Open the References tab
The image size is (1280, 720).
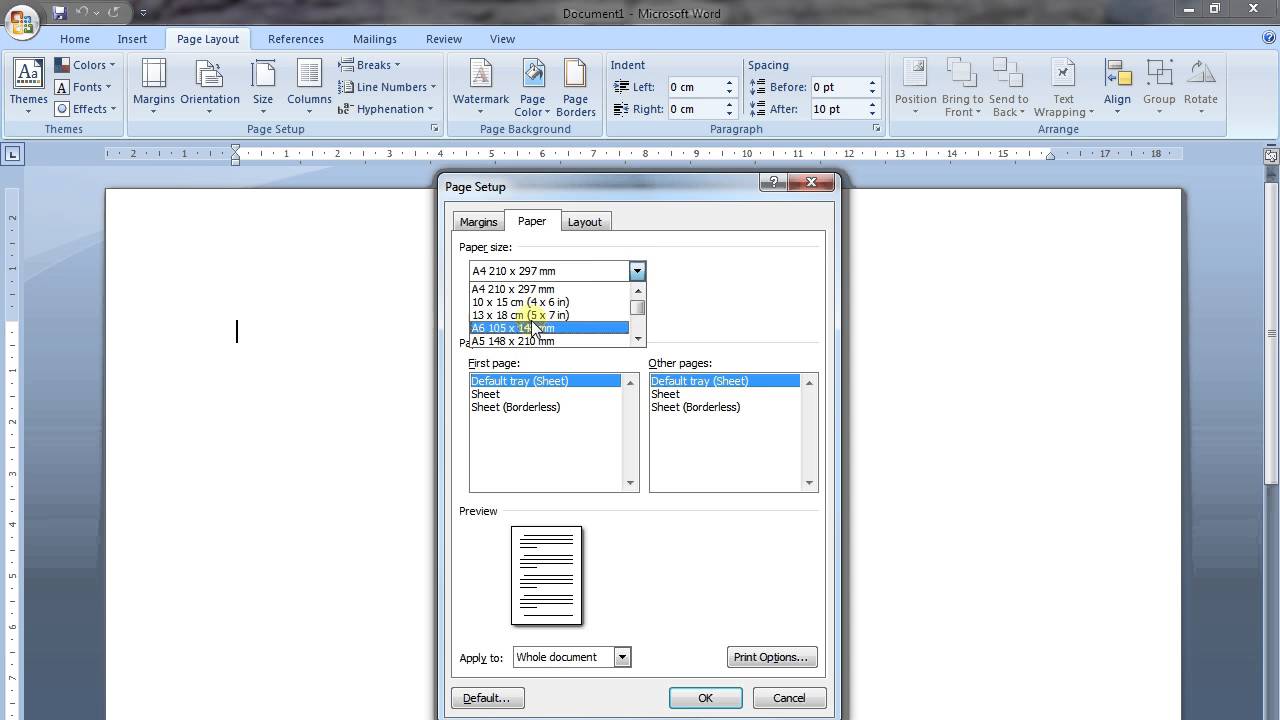[x=296, y=39]
